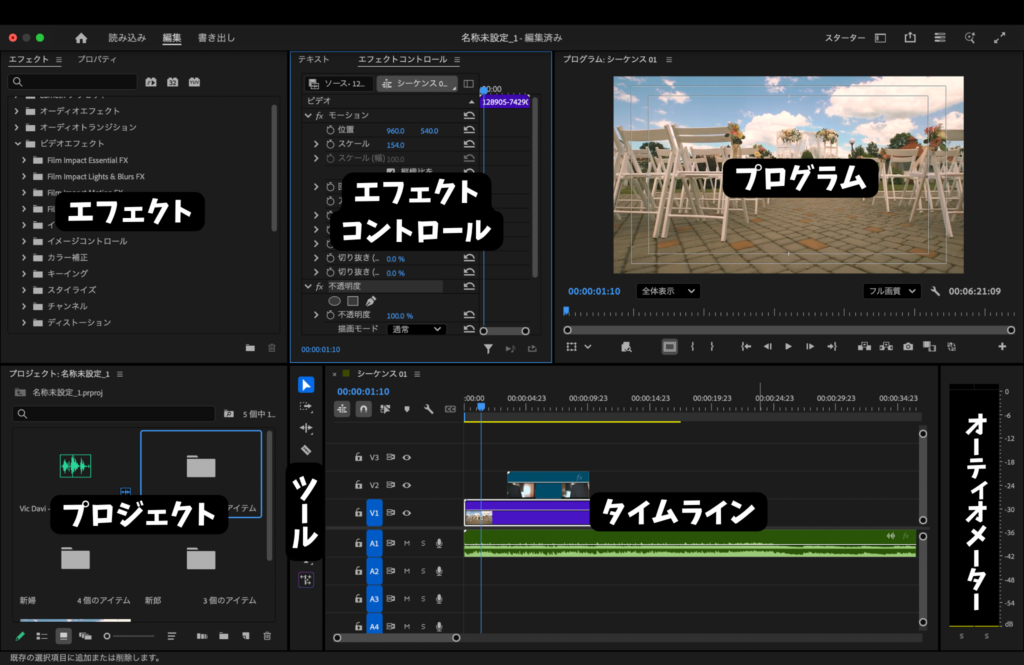This screenshot has height=665, width=1024.
Task: Toggle full screen arrows icon in header
Action: click(x=1000, y=38)
